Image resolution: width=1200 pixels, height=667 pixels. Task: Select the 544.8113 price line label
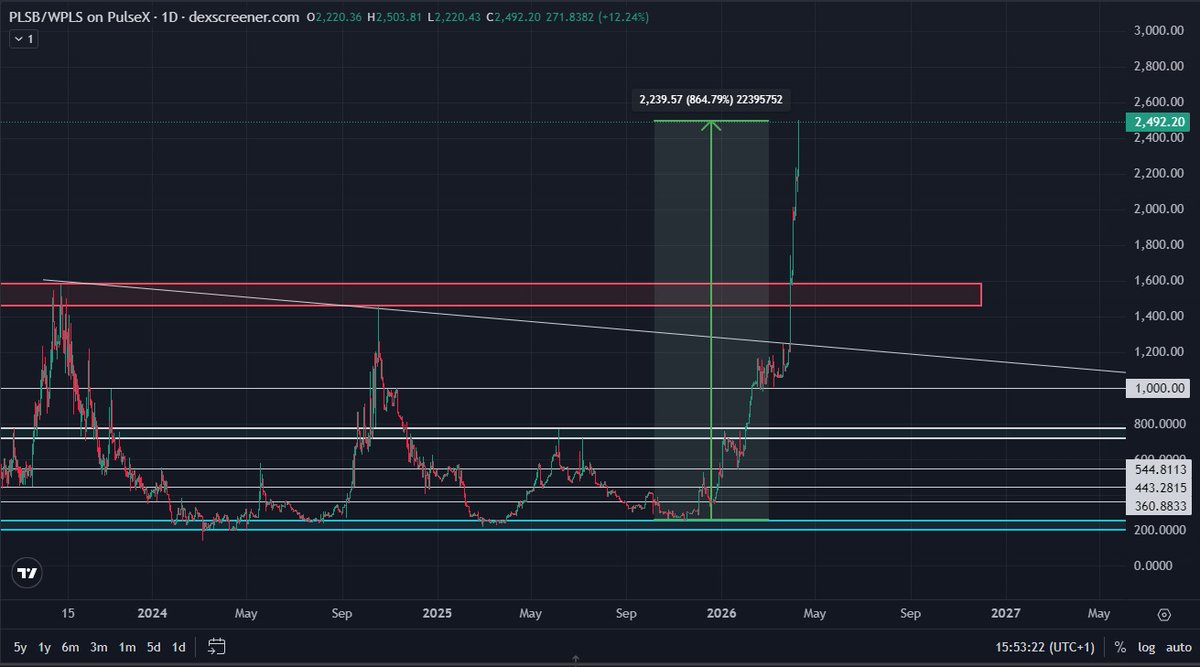tap(1161, 468)
